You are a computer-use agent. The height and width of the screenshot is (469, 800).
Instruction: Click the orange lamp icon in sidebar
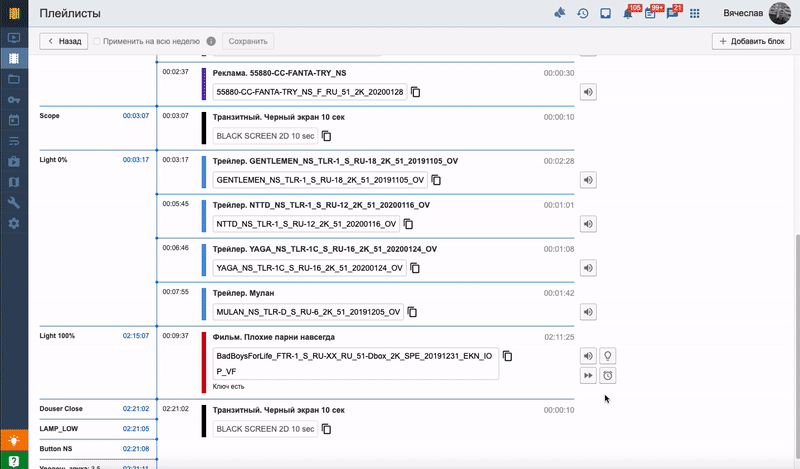pyautogui.click(x=14, y=440)
